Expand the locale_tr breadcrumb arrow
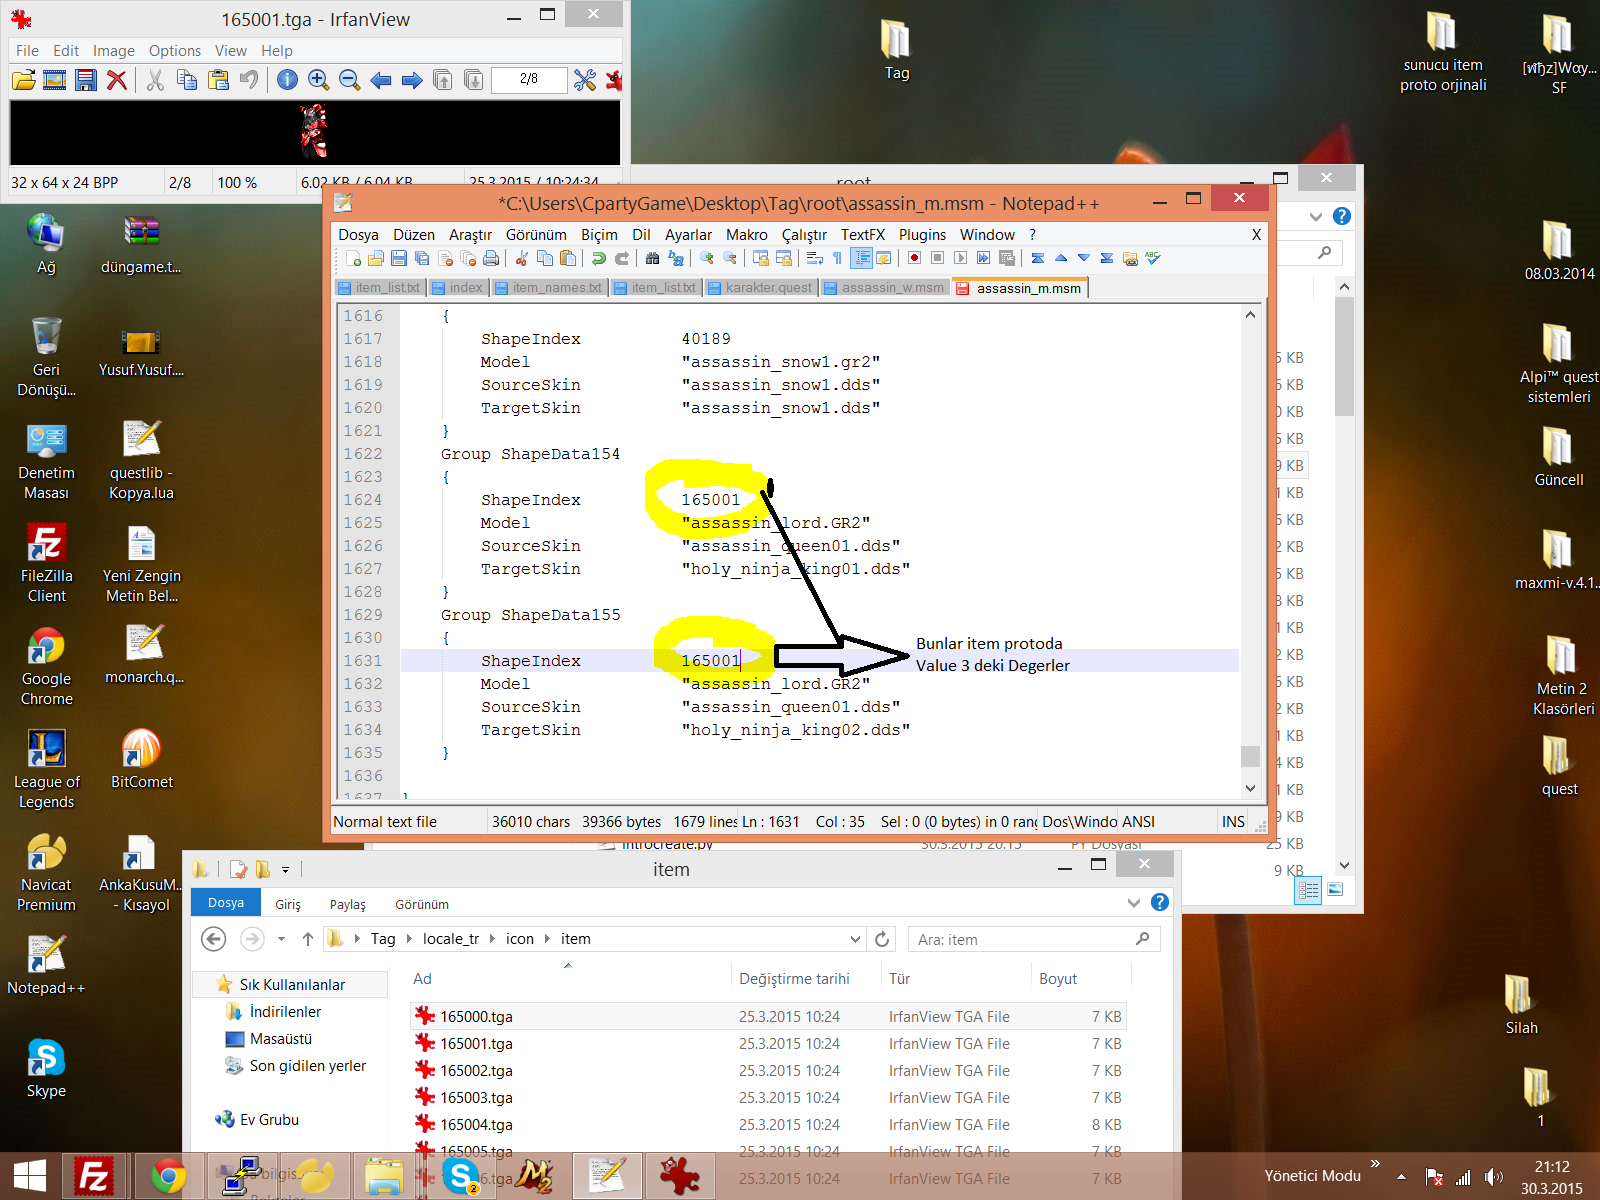This screenshot has width=1600, height=1200. [x=492, y=939]
